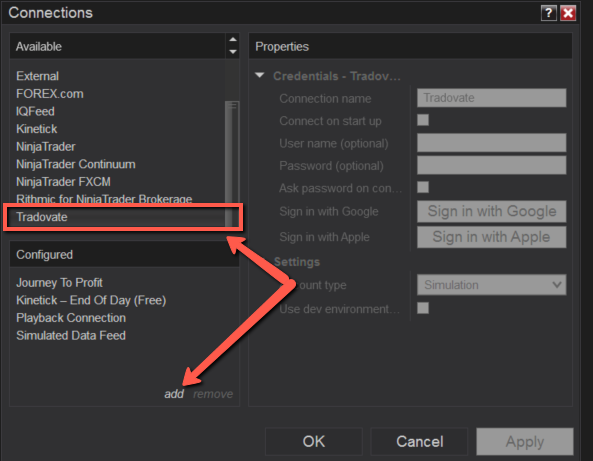Toggle the Ask password on connect checkbox

[423, 187]
